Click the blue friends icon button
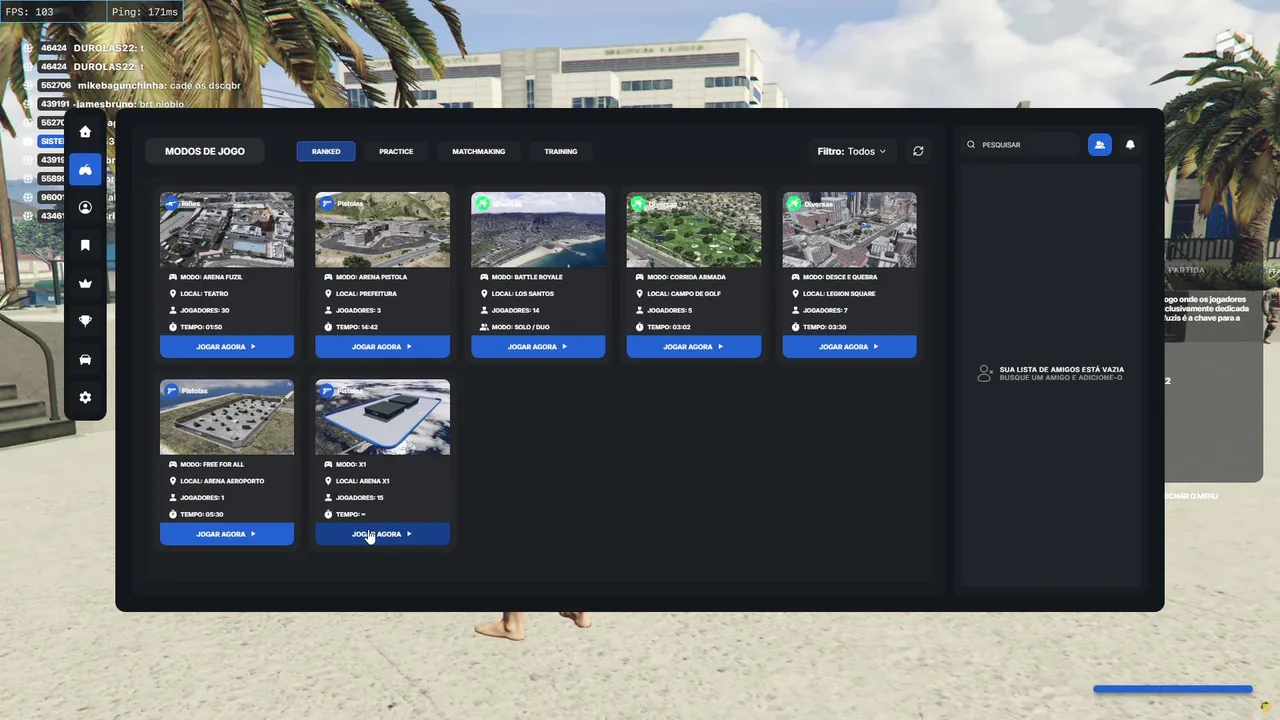This screenshot has height=720, width=1280. click(x=1099, y=145)
